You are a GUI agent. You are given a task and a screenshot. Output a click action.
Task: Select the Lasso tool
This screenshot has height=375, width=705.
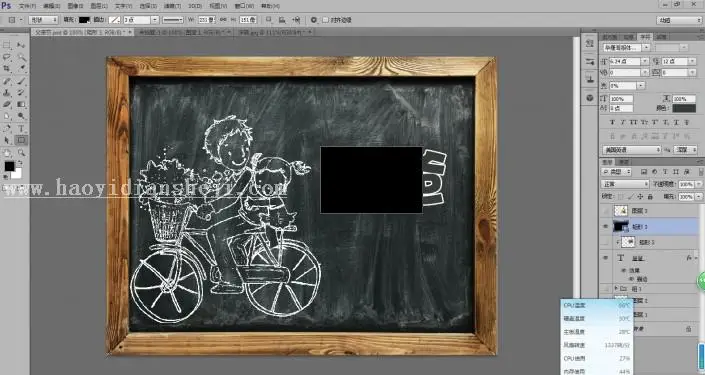click(7, 57)
